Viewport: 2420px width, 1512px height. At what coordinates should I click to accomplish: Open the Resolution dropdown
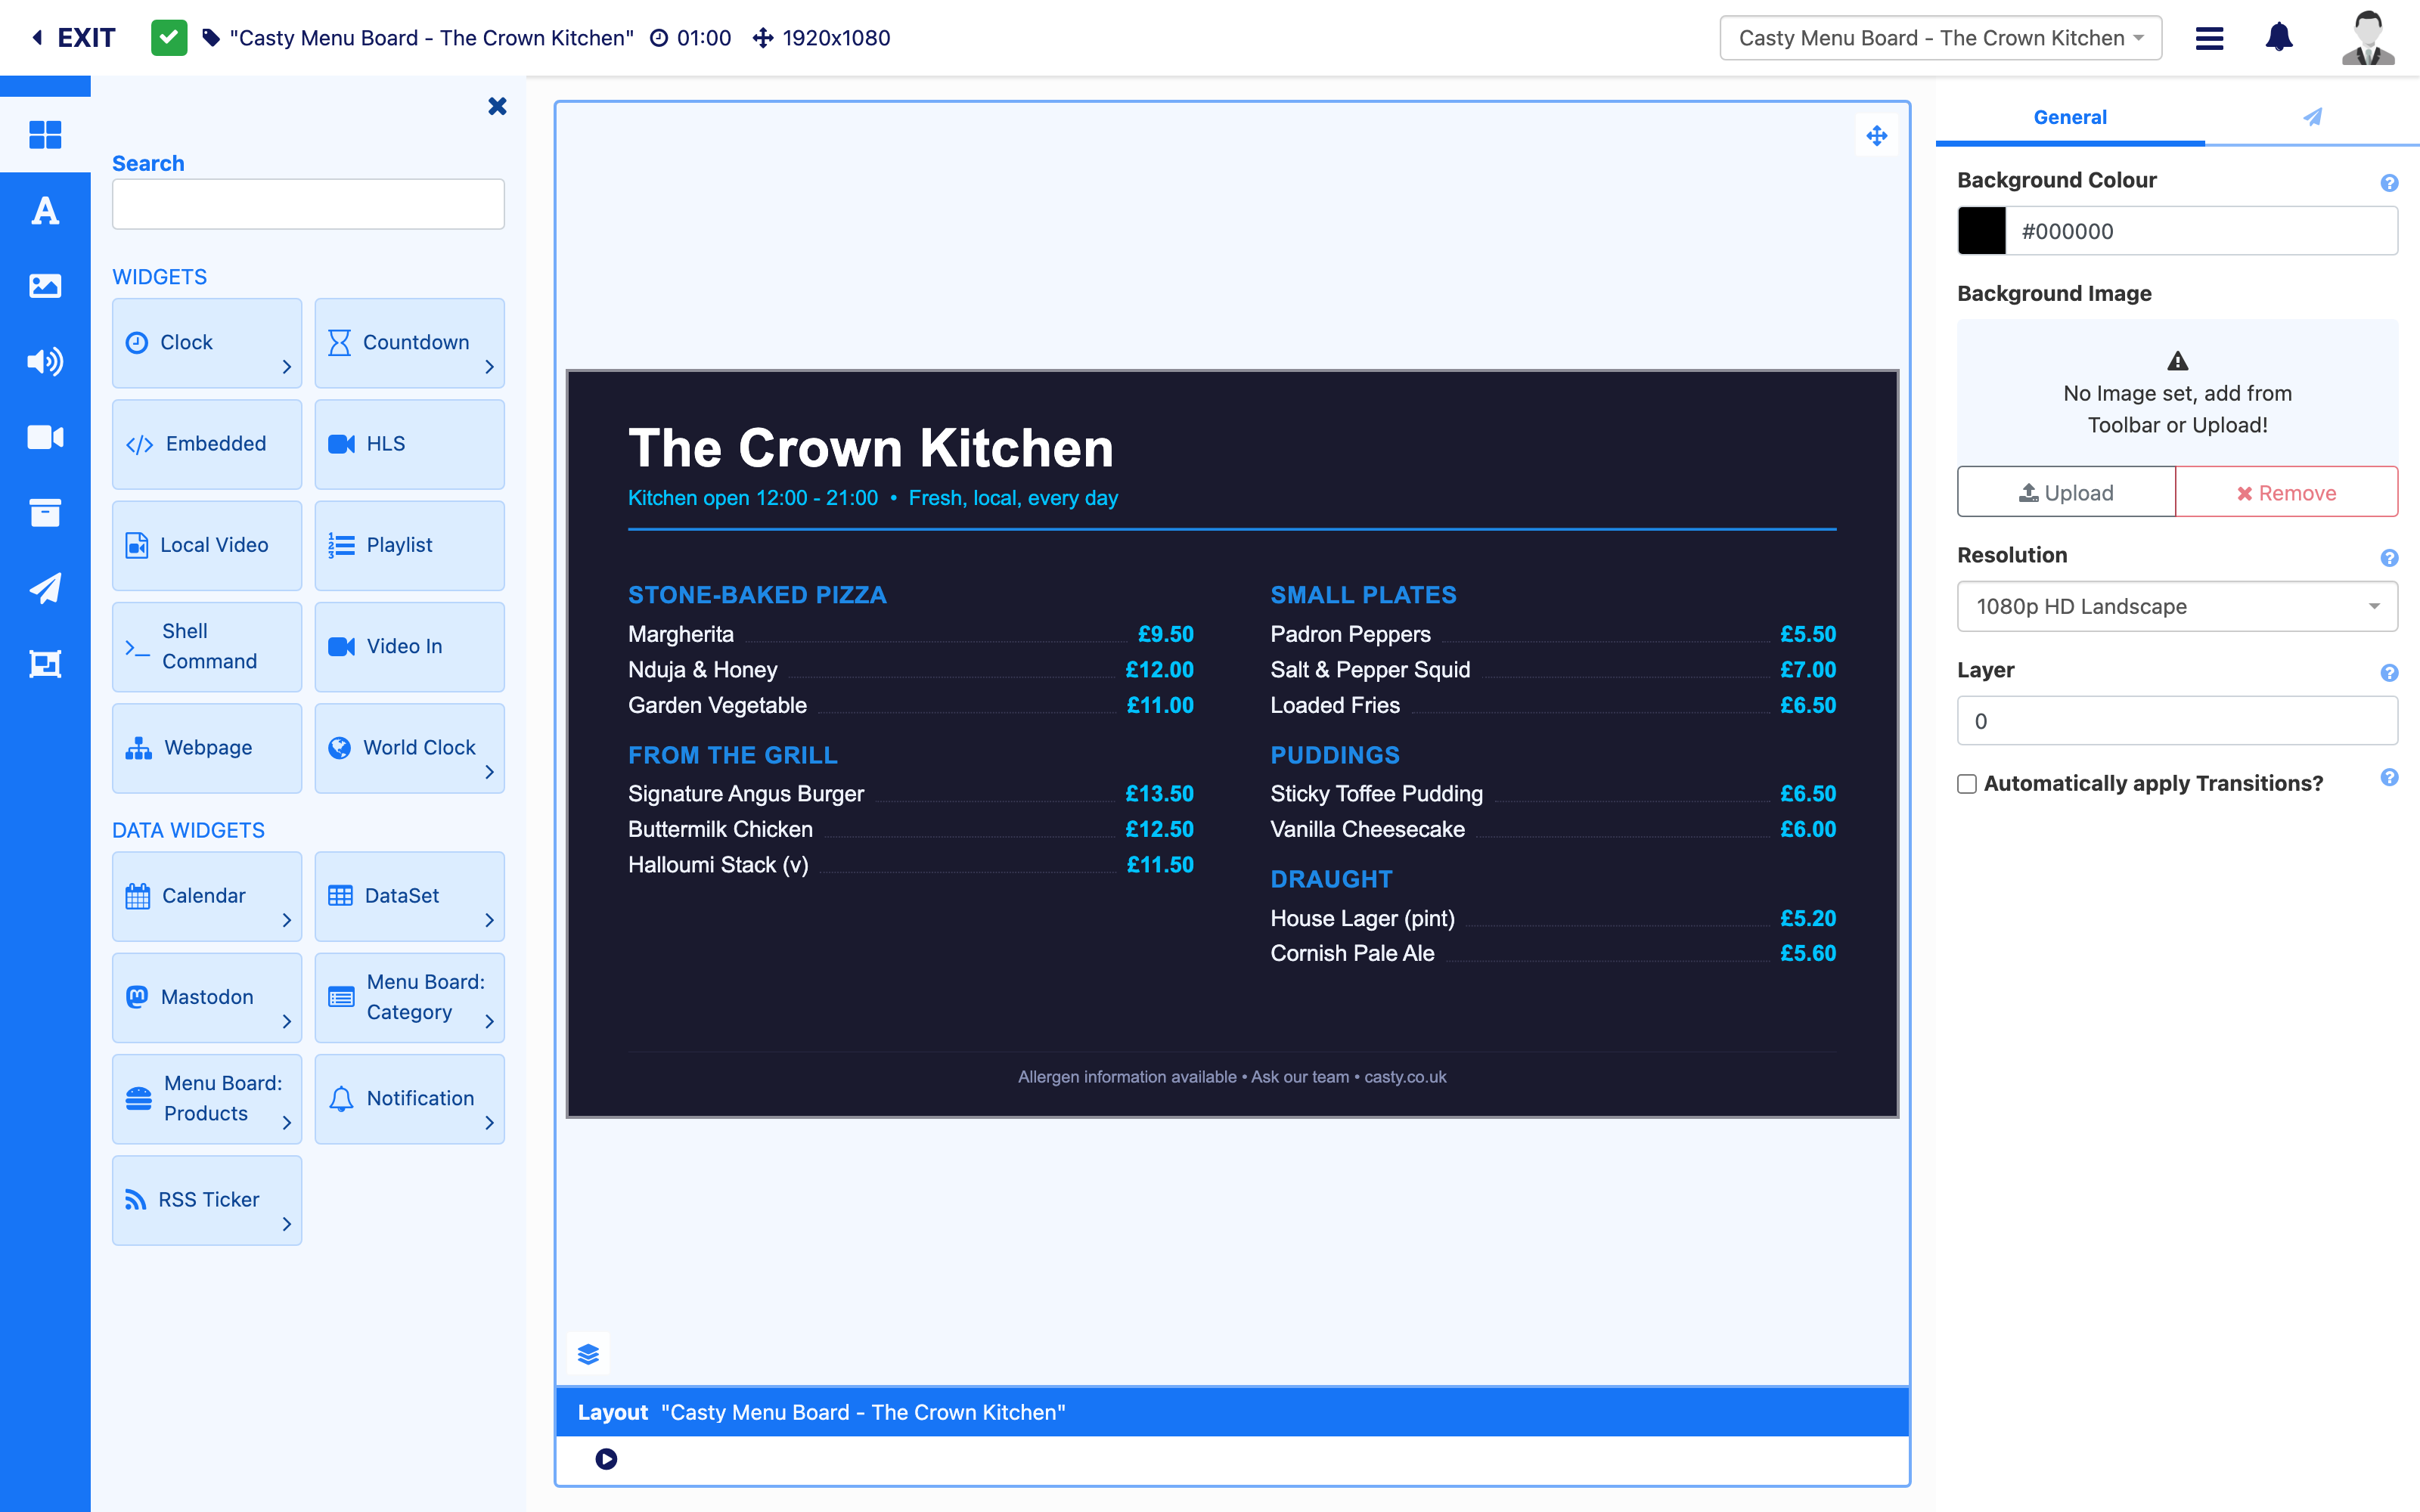pyautogui.click(x=2177, y=606)
